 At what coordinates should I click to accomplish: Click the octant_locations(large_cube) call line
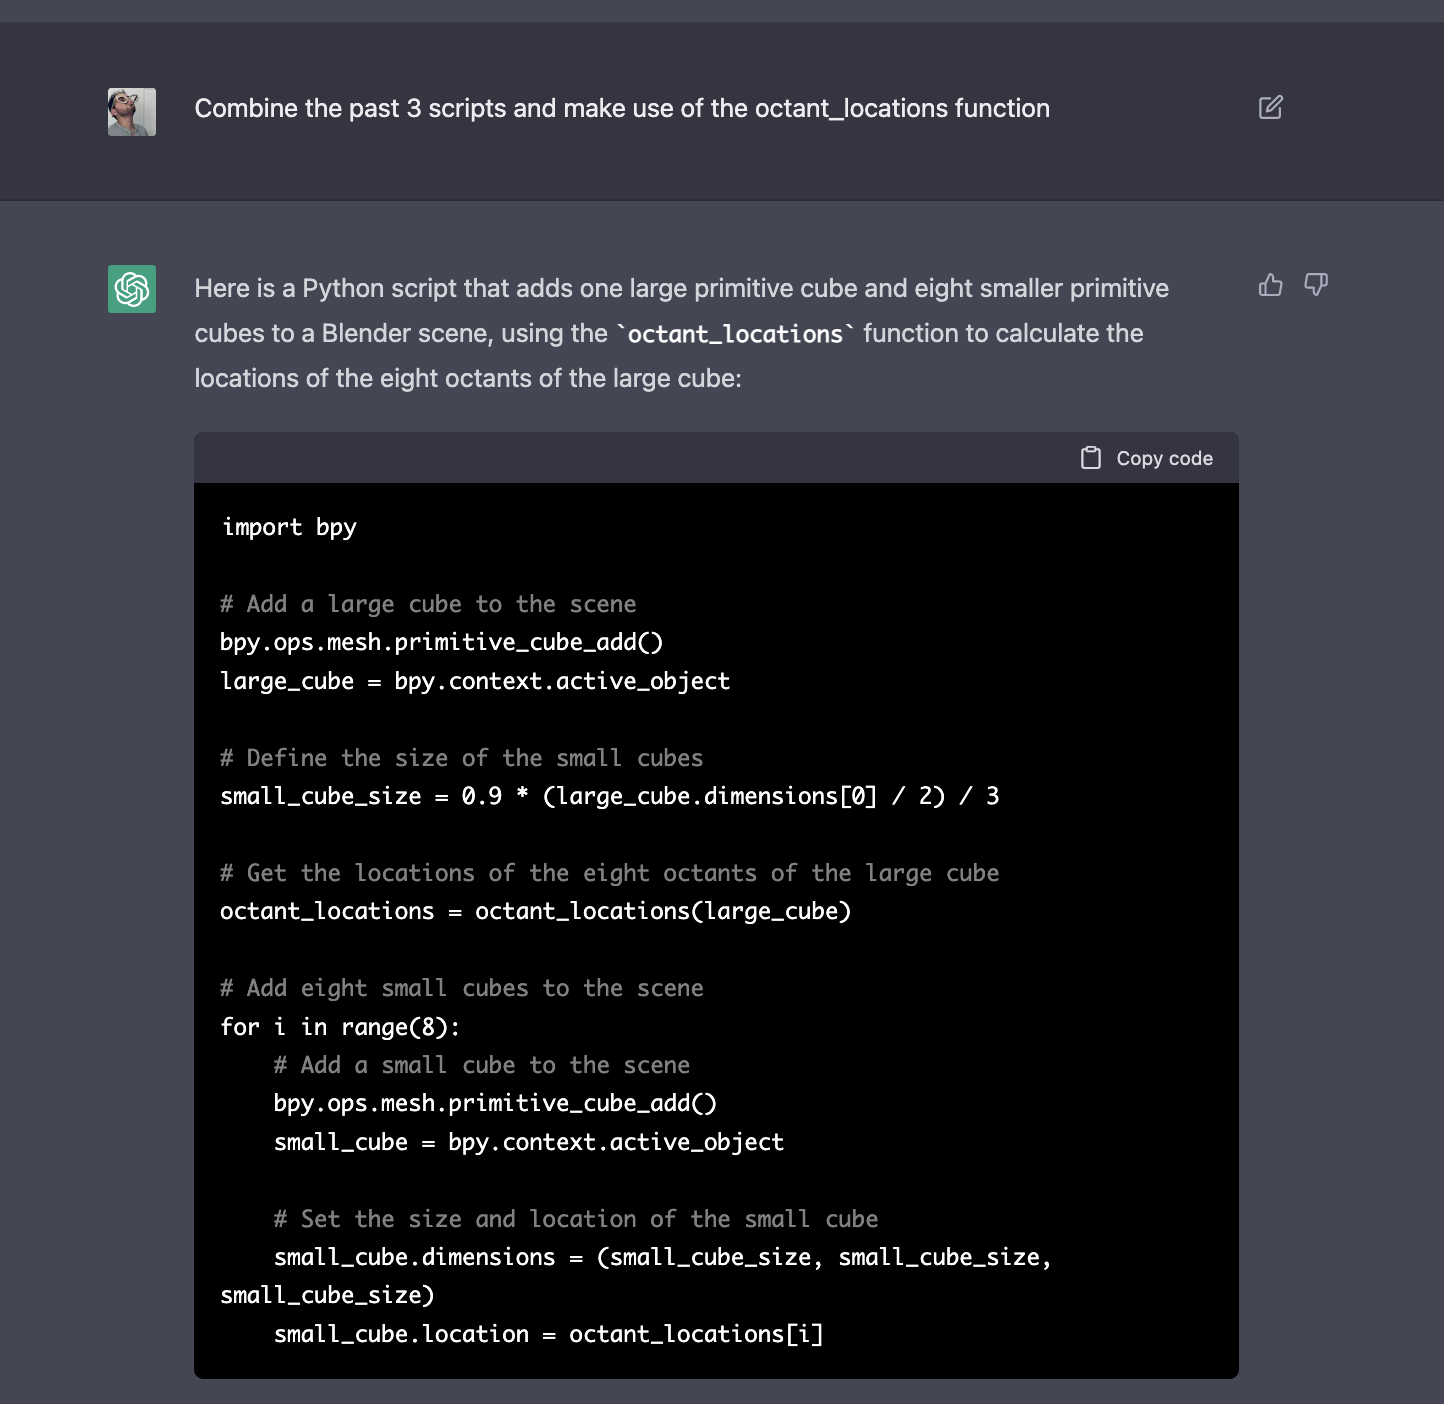[535, 911]
